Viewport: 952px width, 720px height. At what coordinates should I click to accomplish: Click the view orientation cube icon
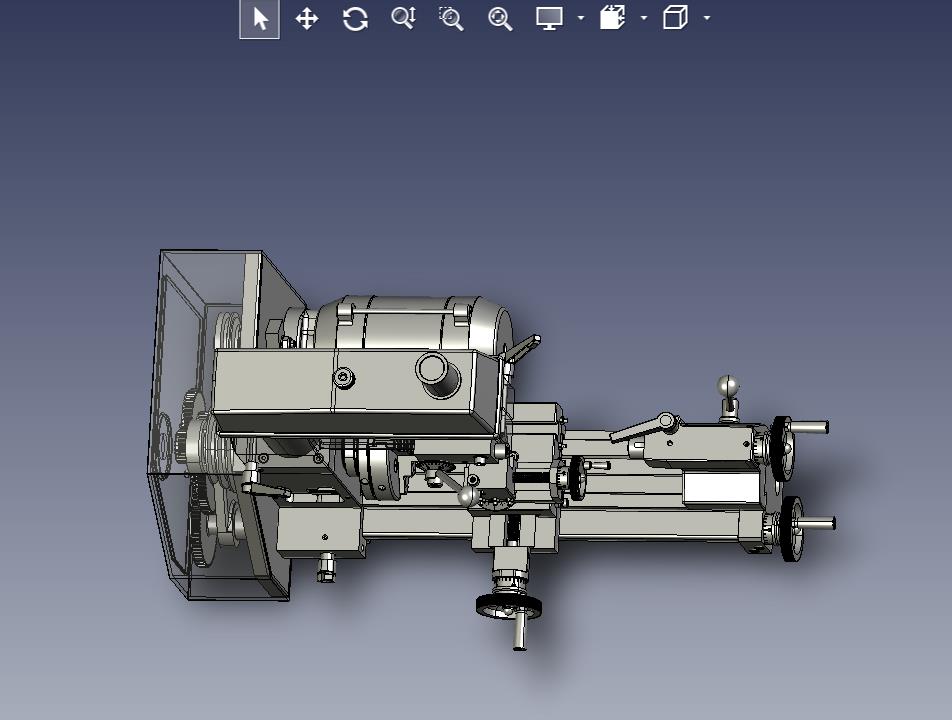pyautogui.click(x=675, y=18)
